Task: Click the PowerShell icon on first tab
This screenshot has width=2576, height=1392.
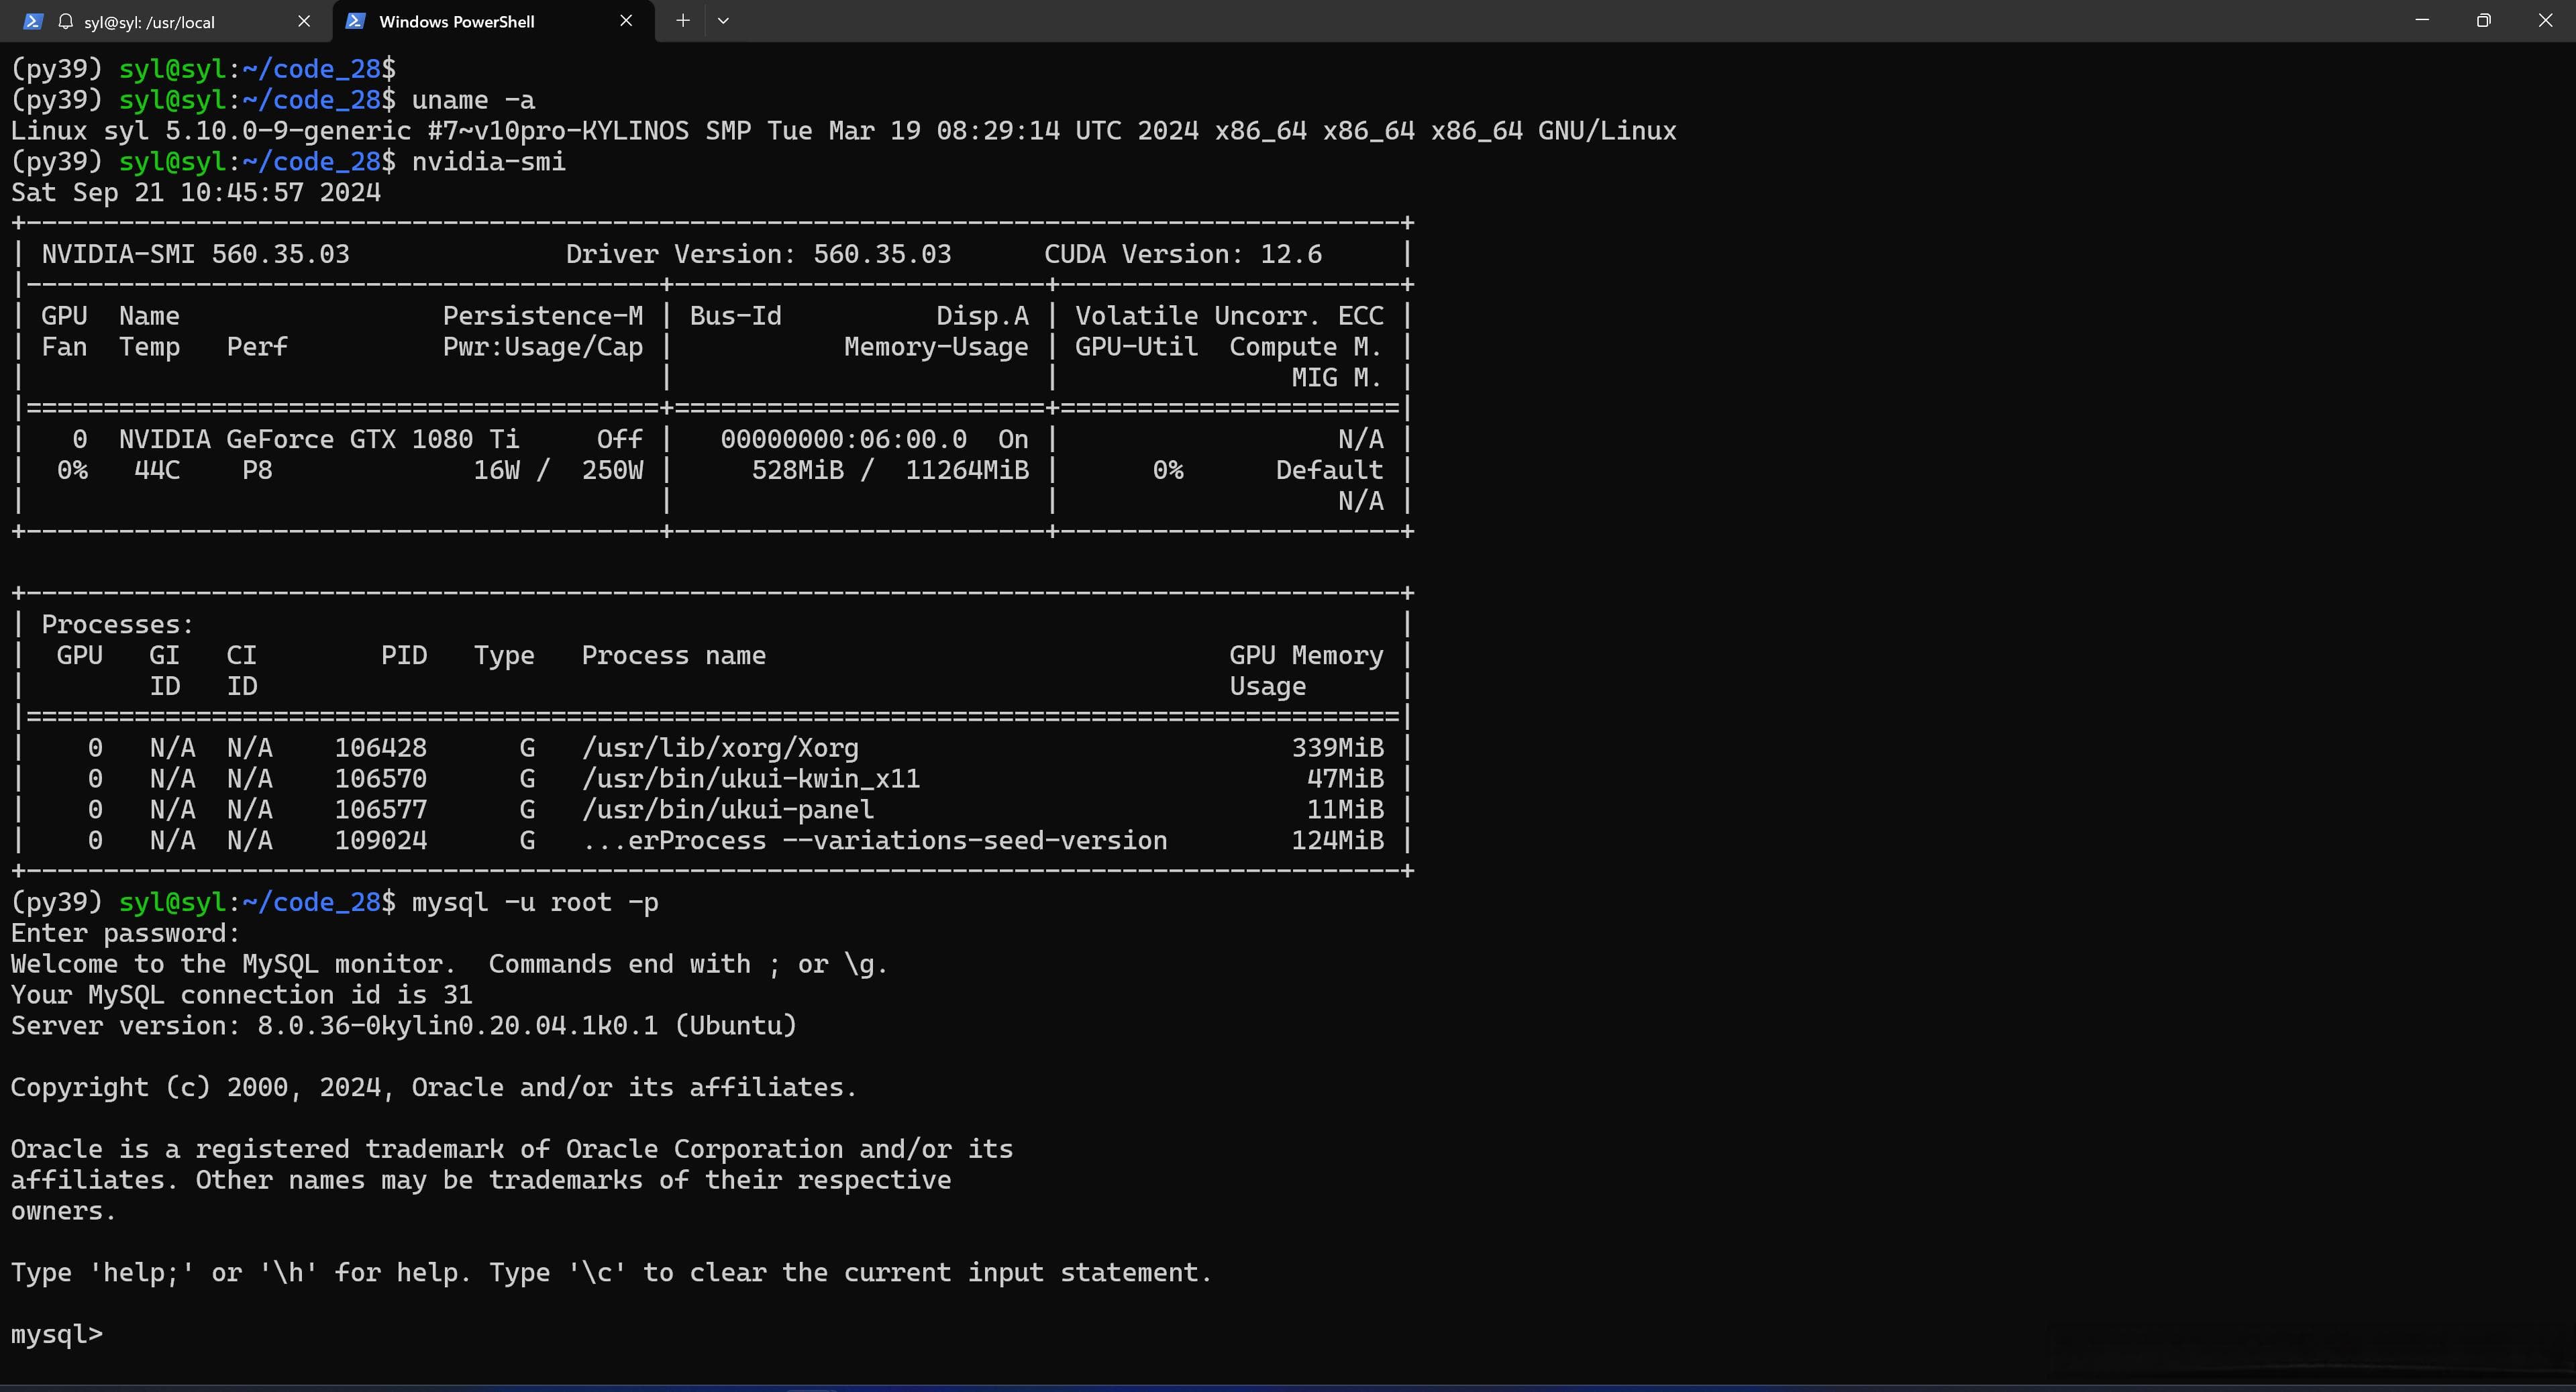Action: coord(33,21)
